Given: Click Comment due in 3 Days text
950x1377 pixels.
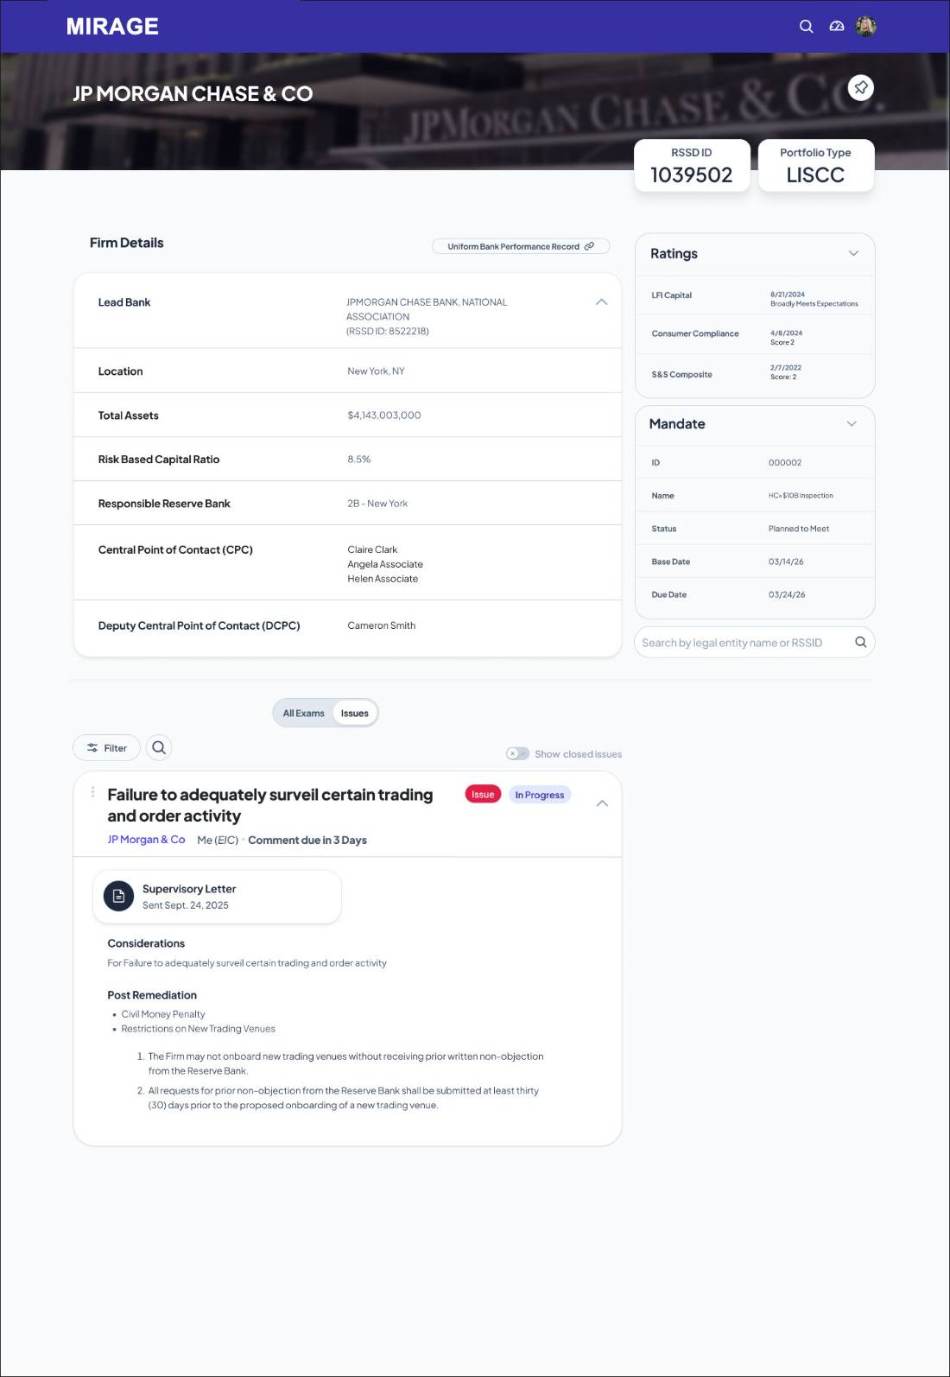Looking at the screenshot, I should point(307,840).
